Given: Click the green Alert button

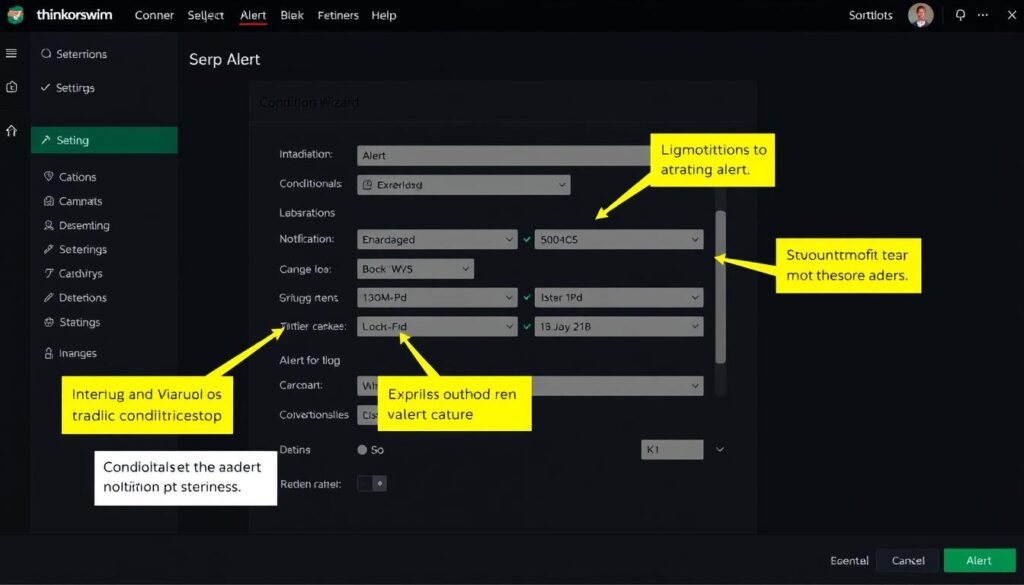Looking at the screenshot, I should (x=979, y=561).
